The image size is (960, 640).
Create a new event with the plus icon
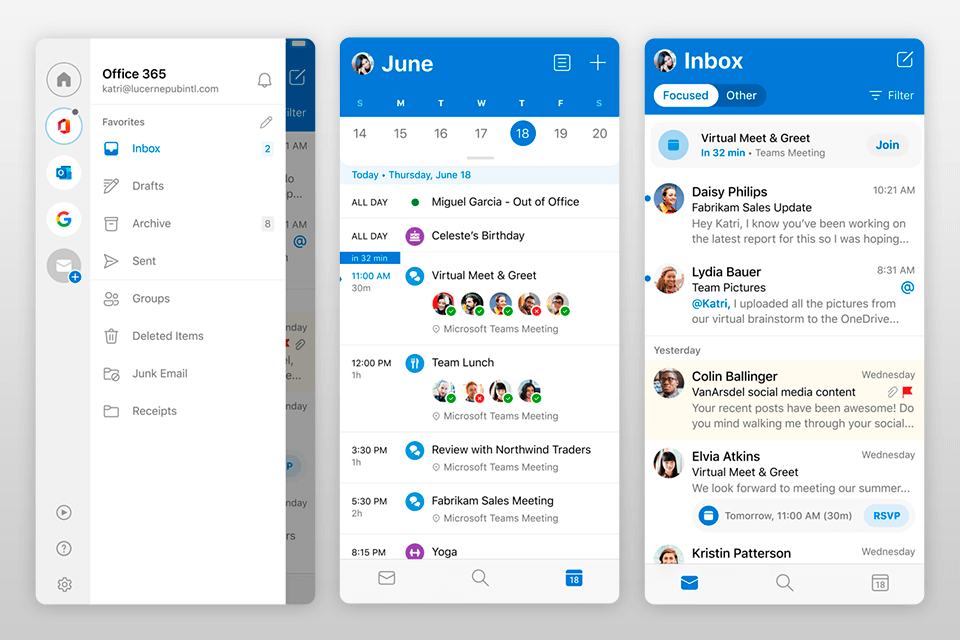click(x=598, y=62)
